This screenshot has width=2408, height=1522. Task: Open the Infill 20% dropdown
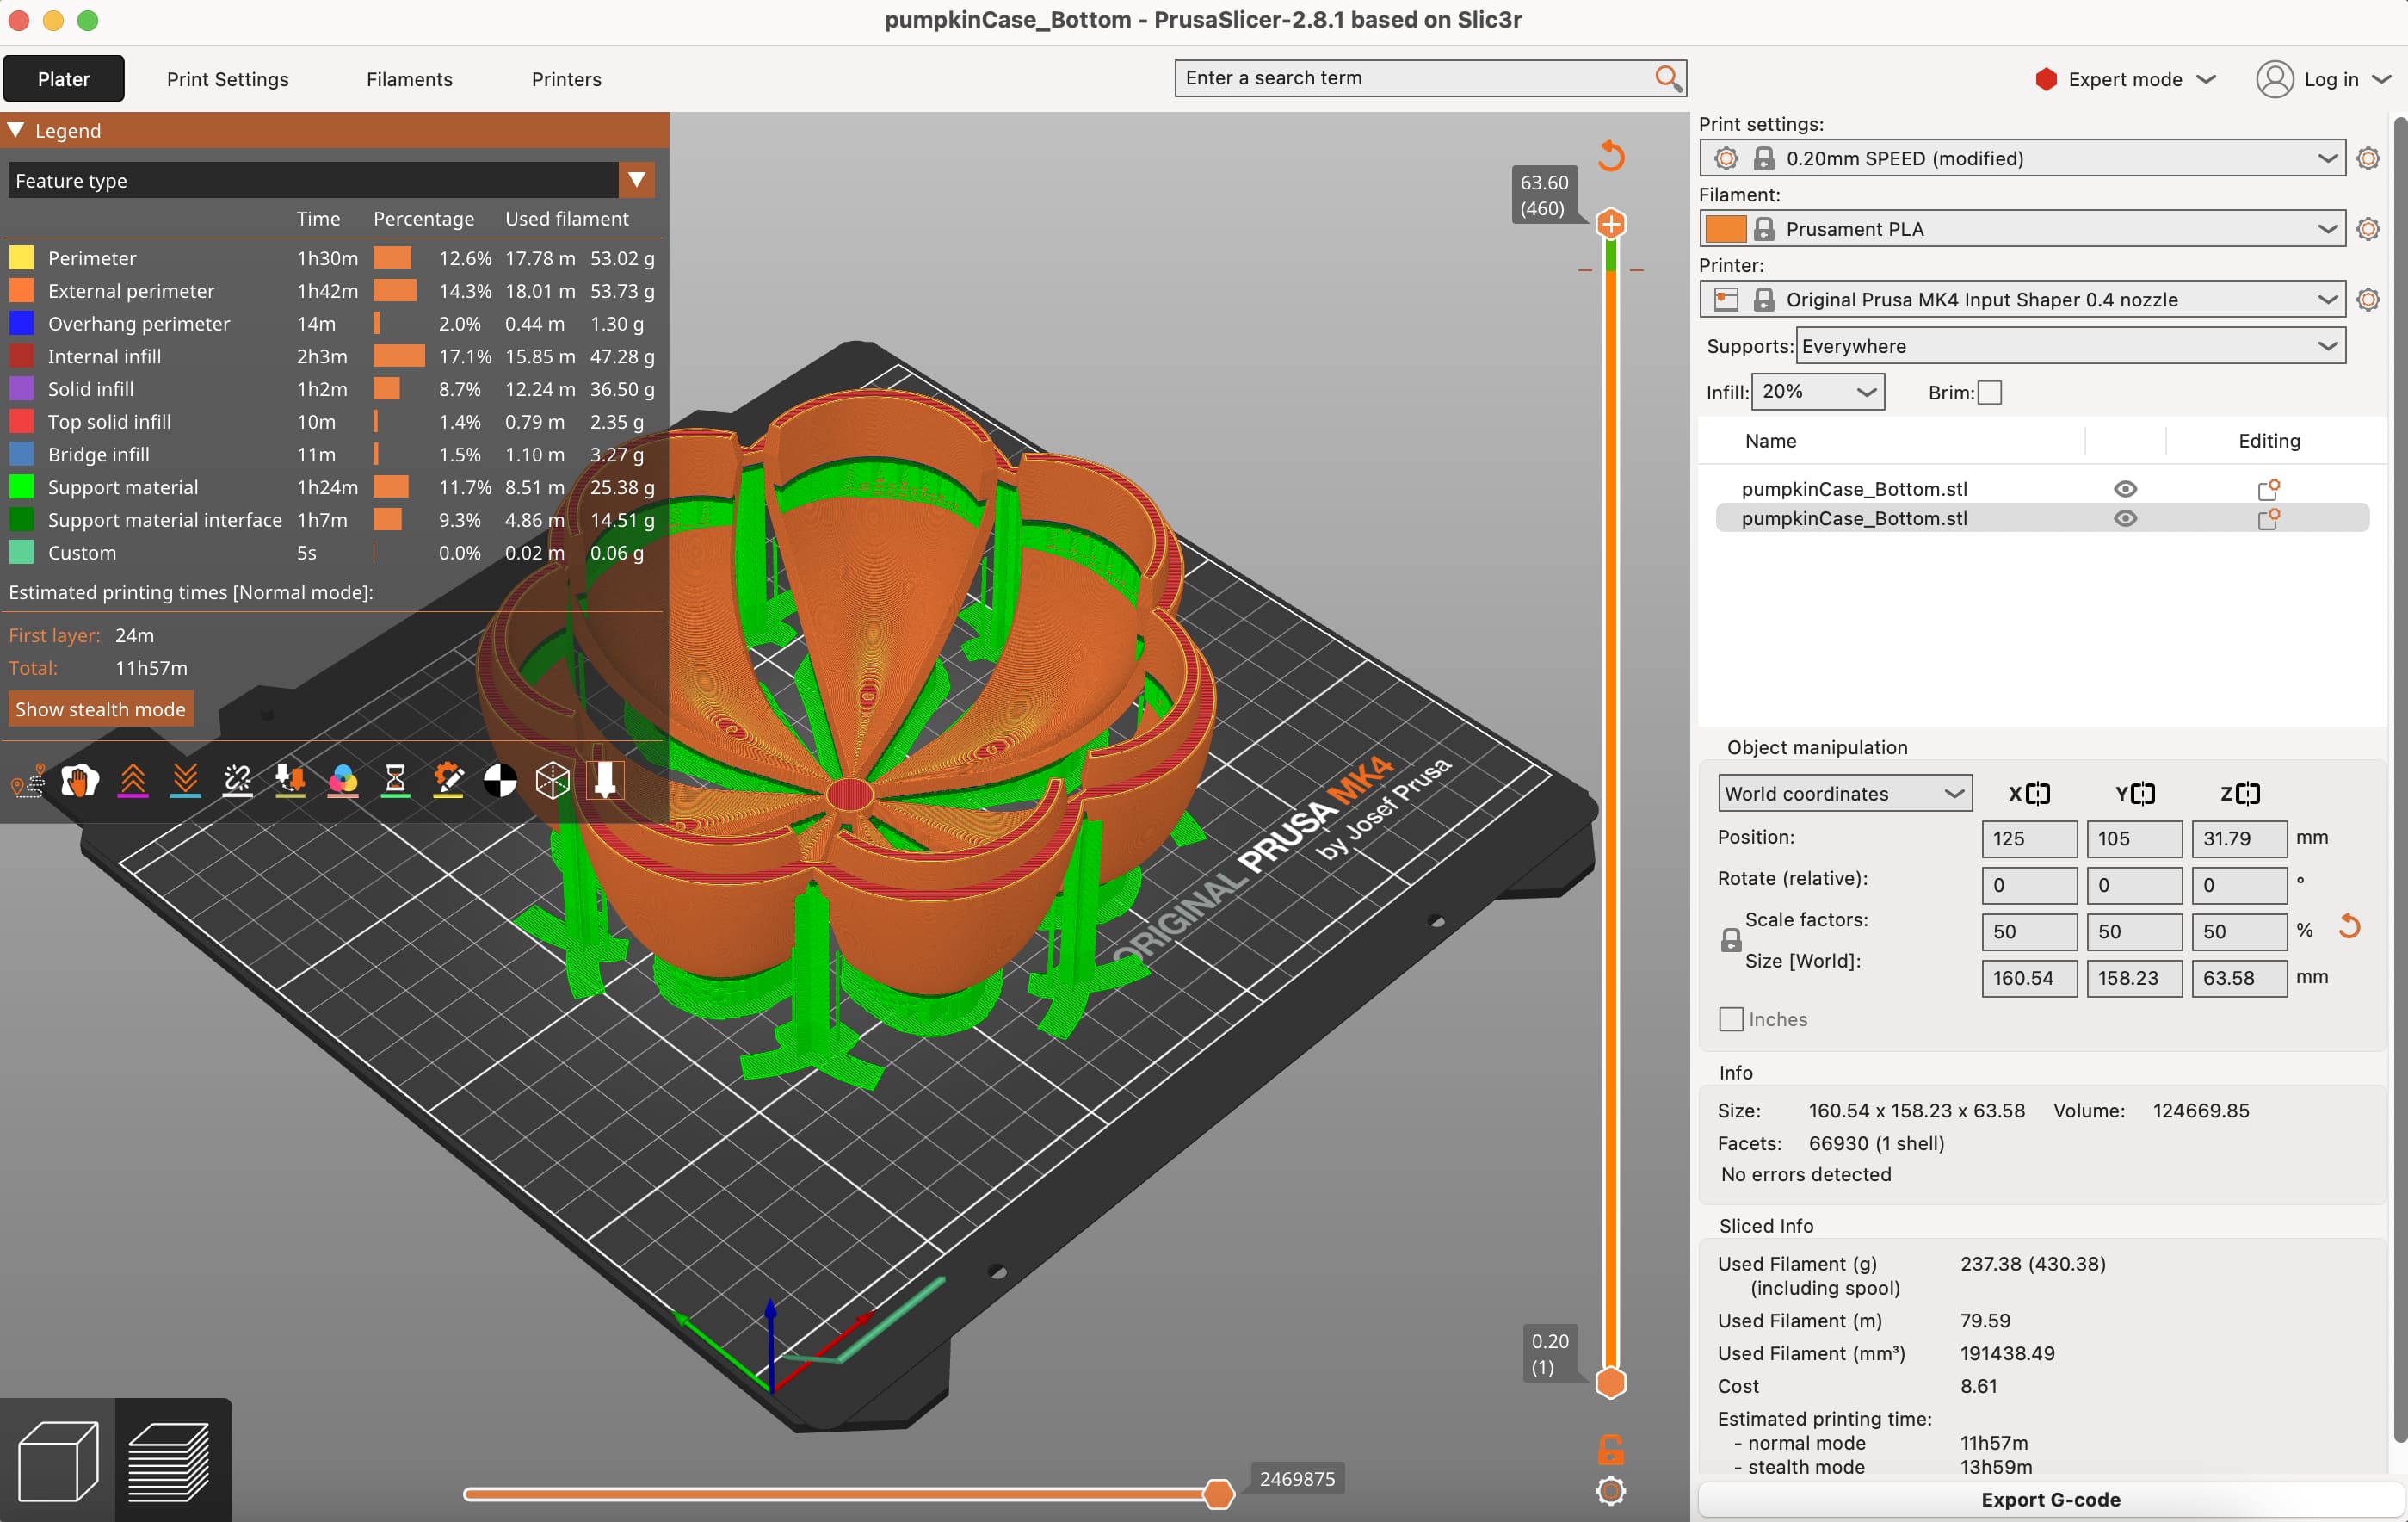tap(1818, 391)
